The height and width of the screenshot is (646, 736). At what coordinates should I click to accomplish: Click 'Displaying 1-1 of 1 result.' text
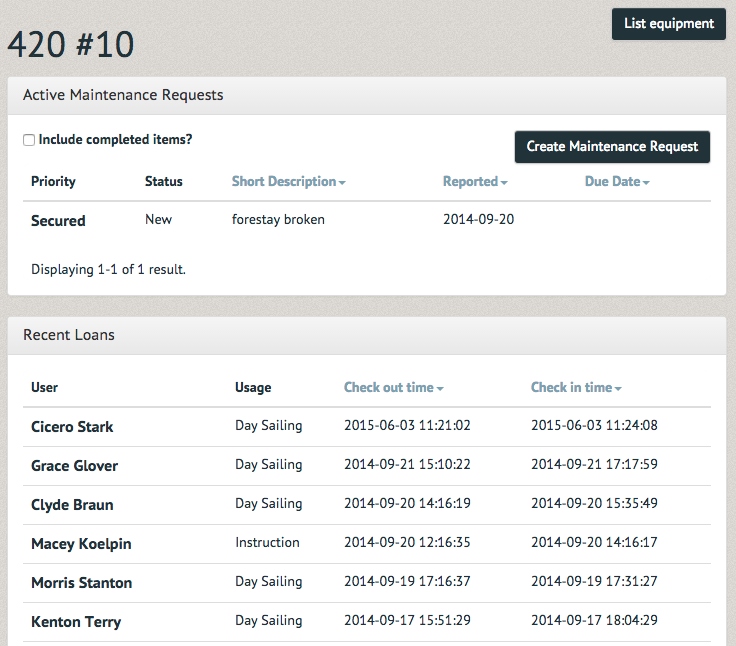tap(108, 269)
